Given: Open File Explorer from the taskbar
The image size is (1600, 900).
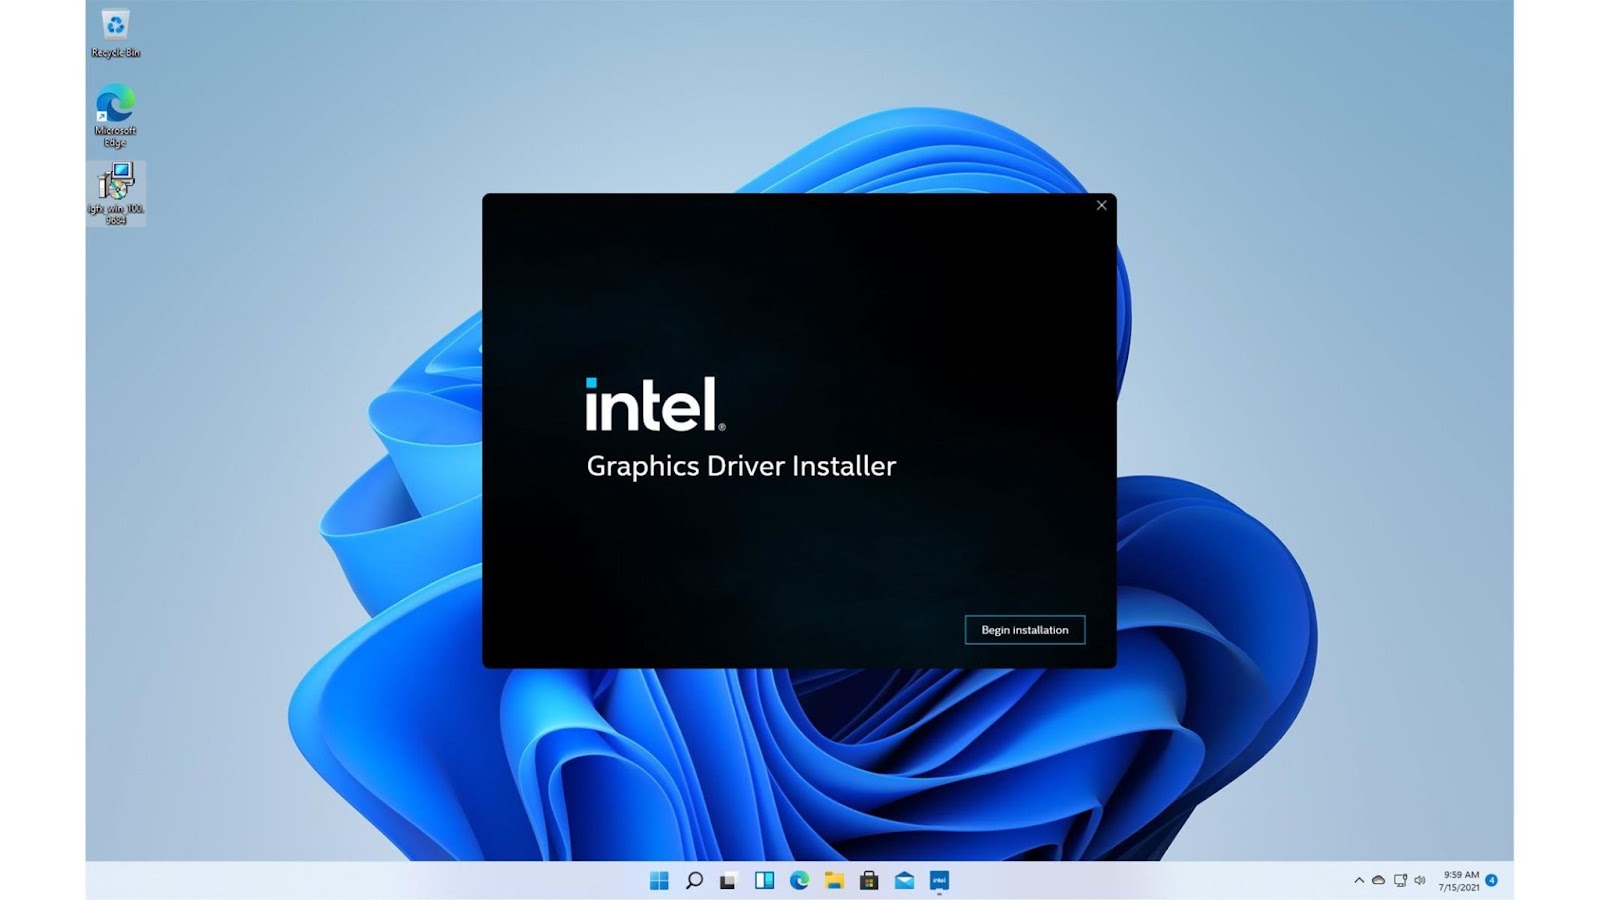Looking at the screenshot, I should (834, 880).
